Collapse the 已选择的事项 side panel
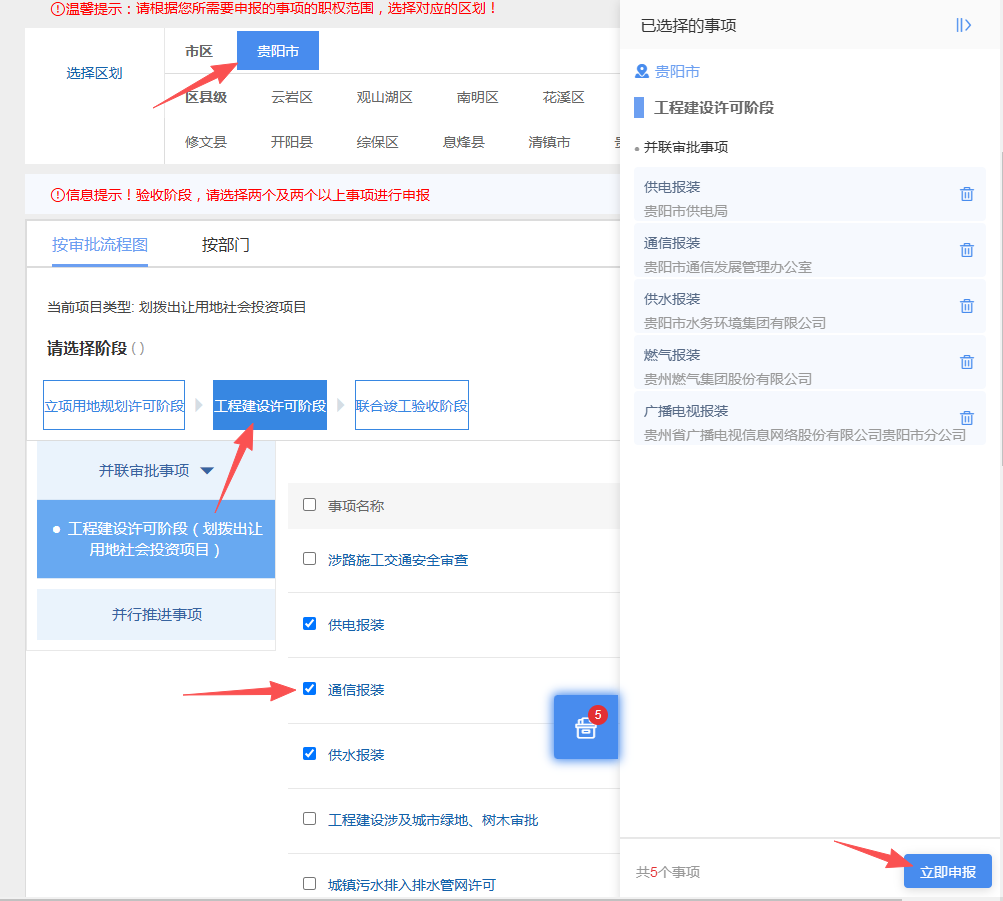 pyautogui.click(x=963, y=25)
